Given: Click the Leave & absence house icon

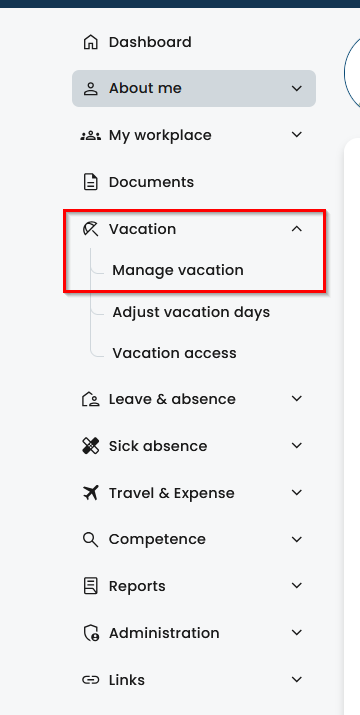Looking at the screenshot, I should 90,399.
